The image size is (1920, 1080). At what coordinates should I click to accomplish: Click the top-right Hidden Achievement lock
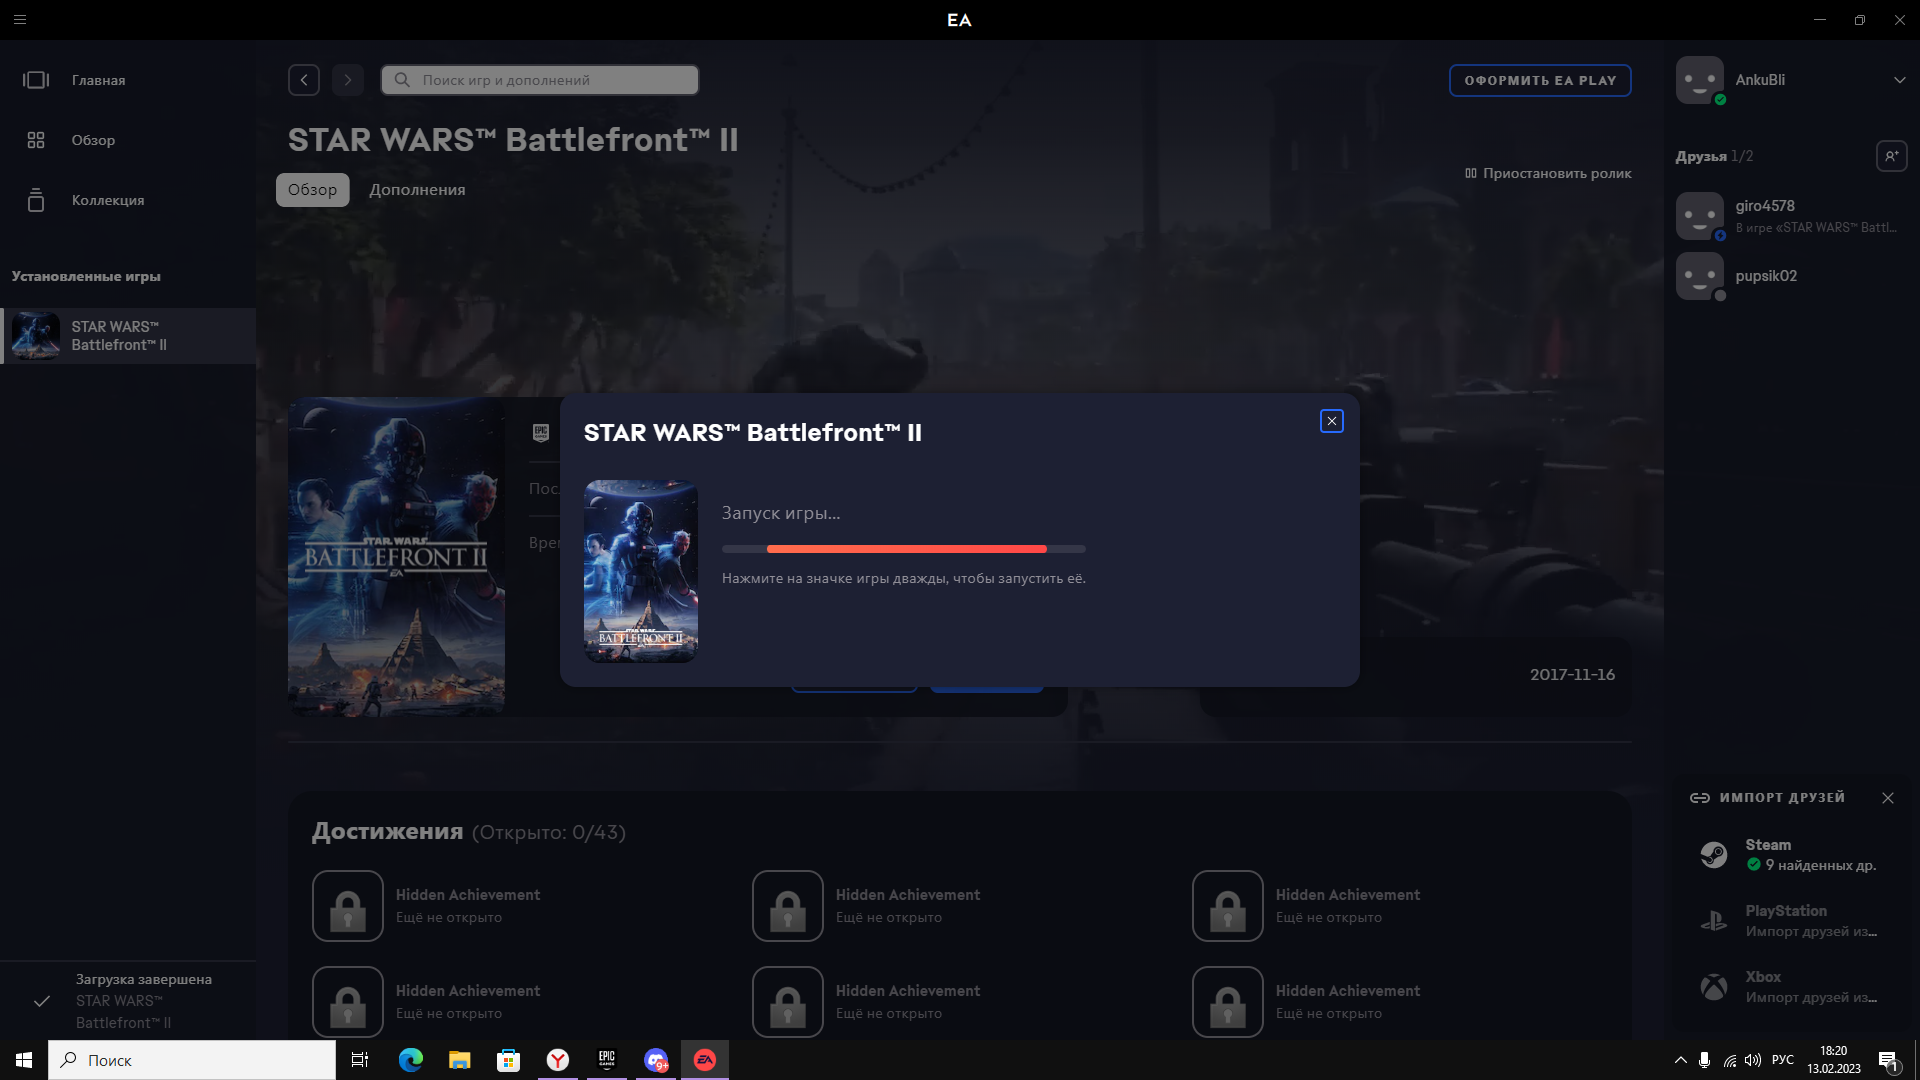(x=1228, y=906)
